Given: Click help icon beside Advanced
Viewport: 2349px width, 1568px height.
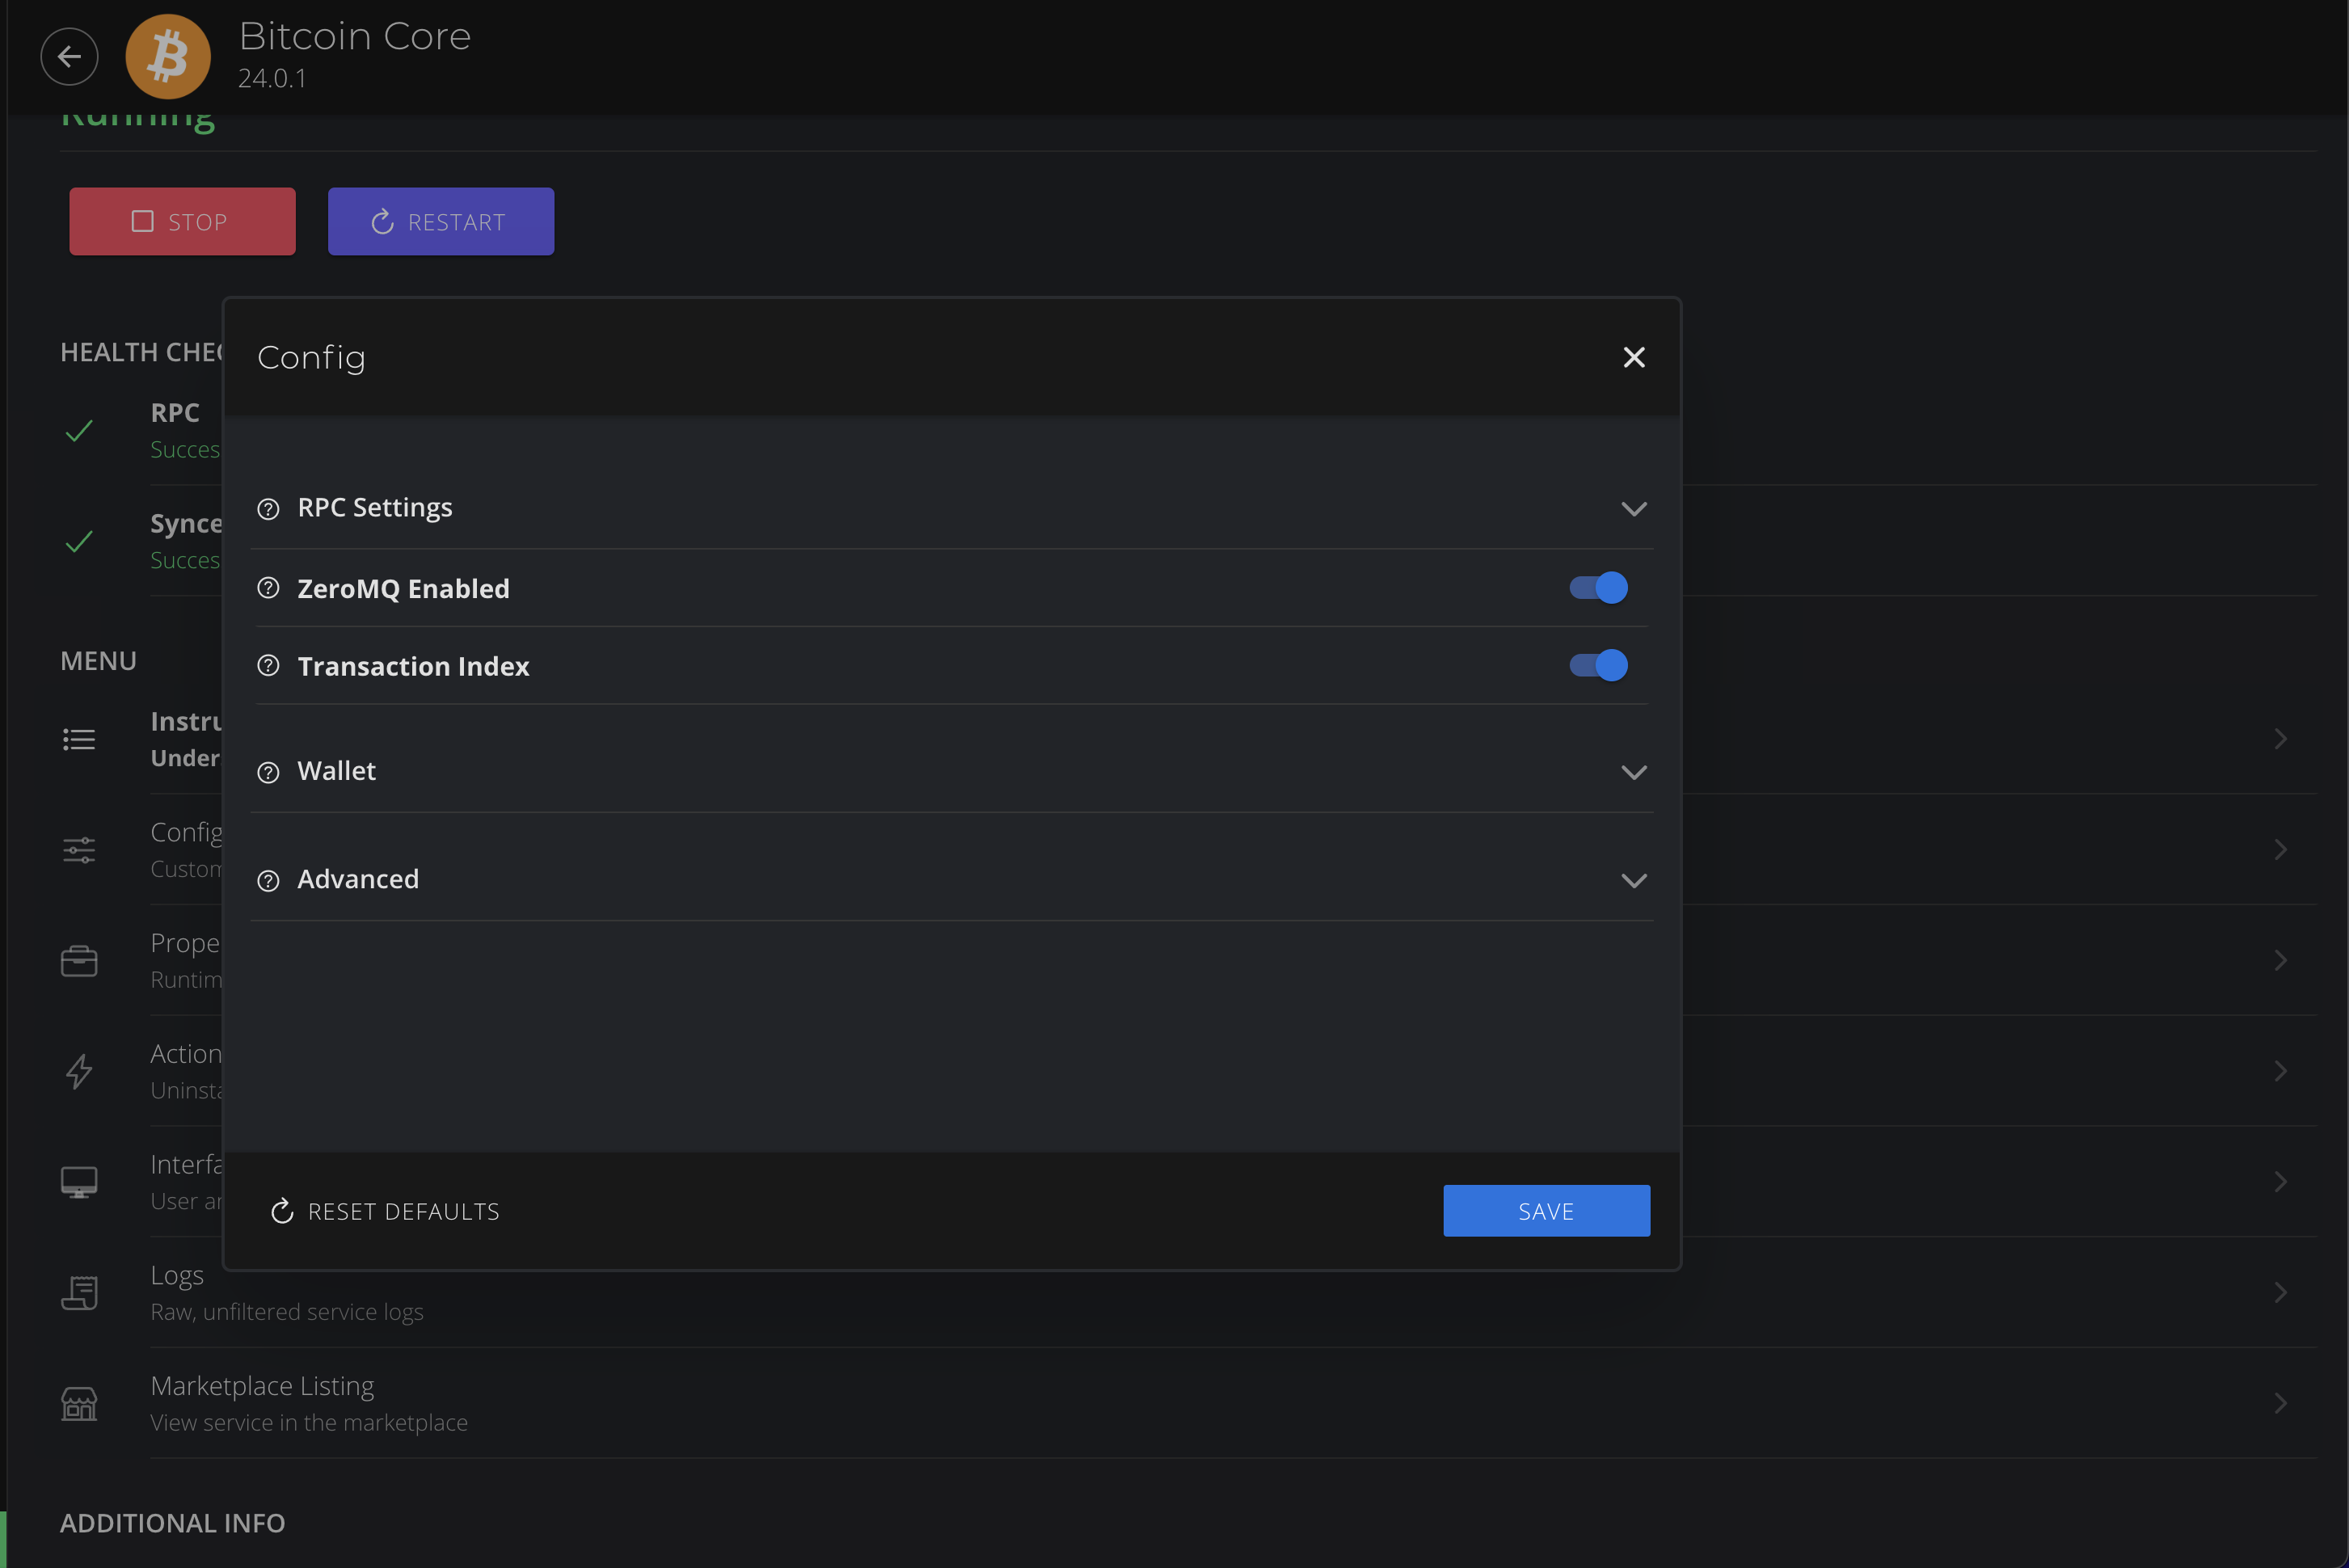Looking at the screenshot, I should 268,880.
